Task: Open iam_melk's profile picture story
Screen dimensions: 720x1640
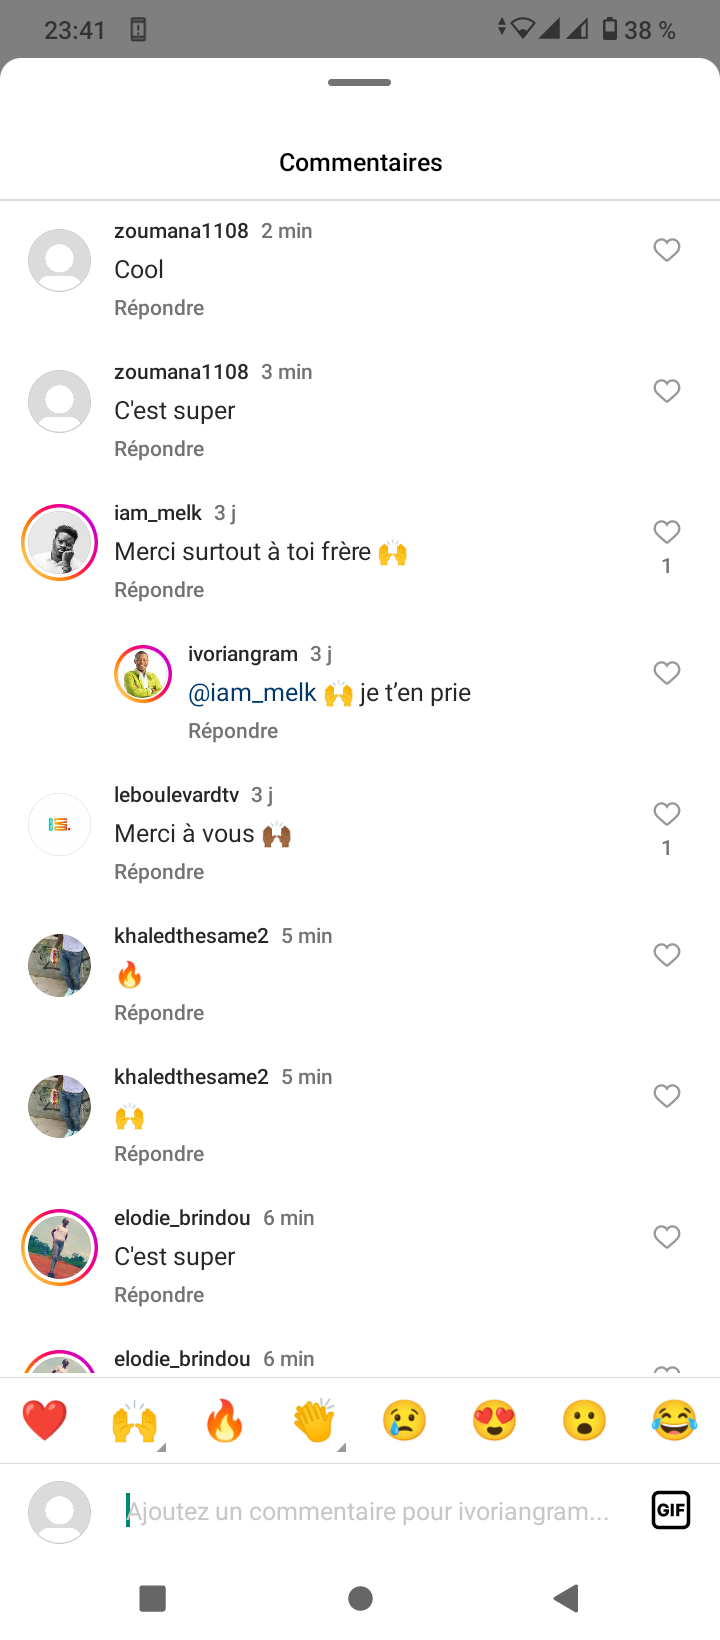Action: tap(59, 542)
